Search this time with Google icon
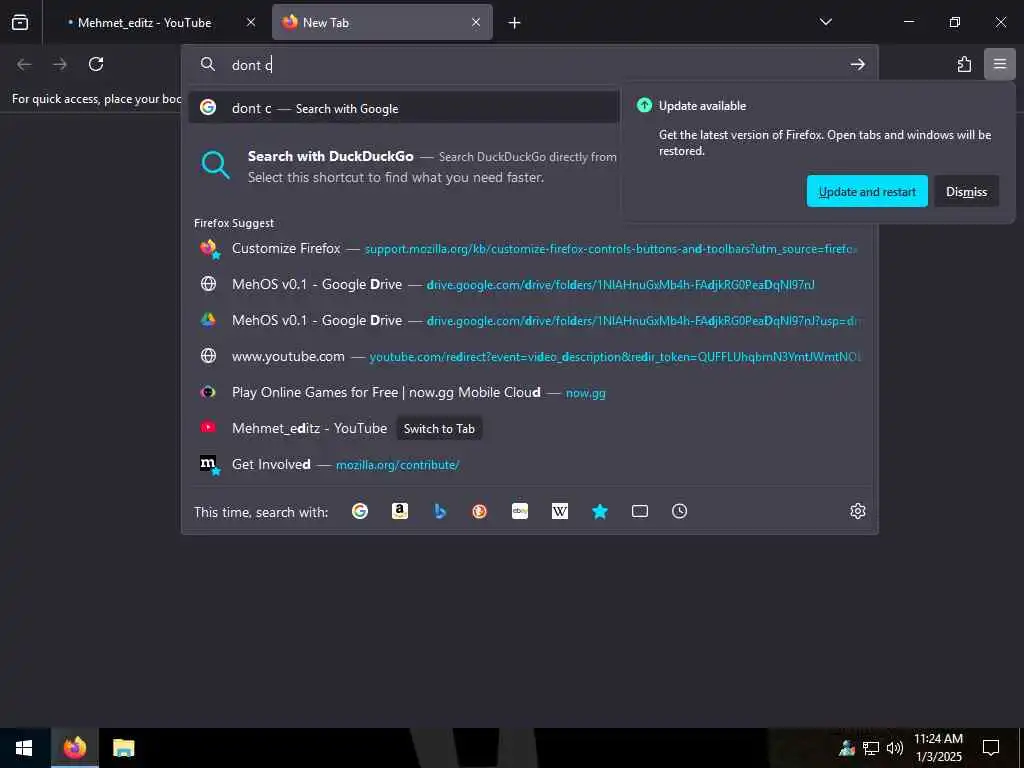 [x=360, y=511]
